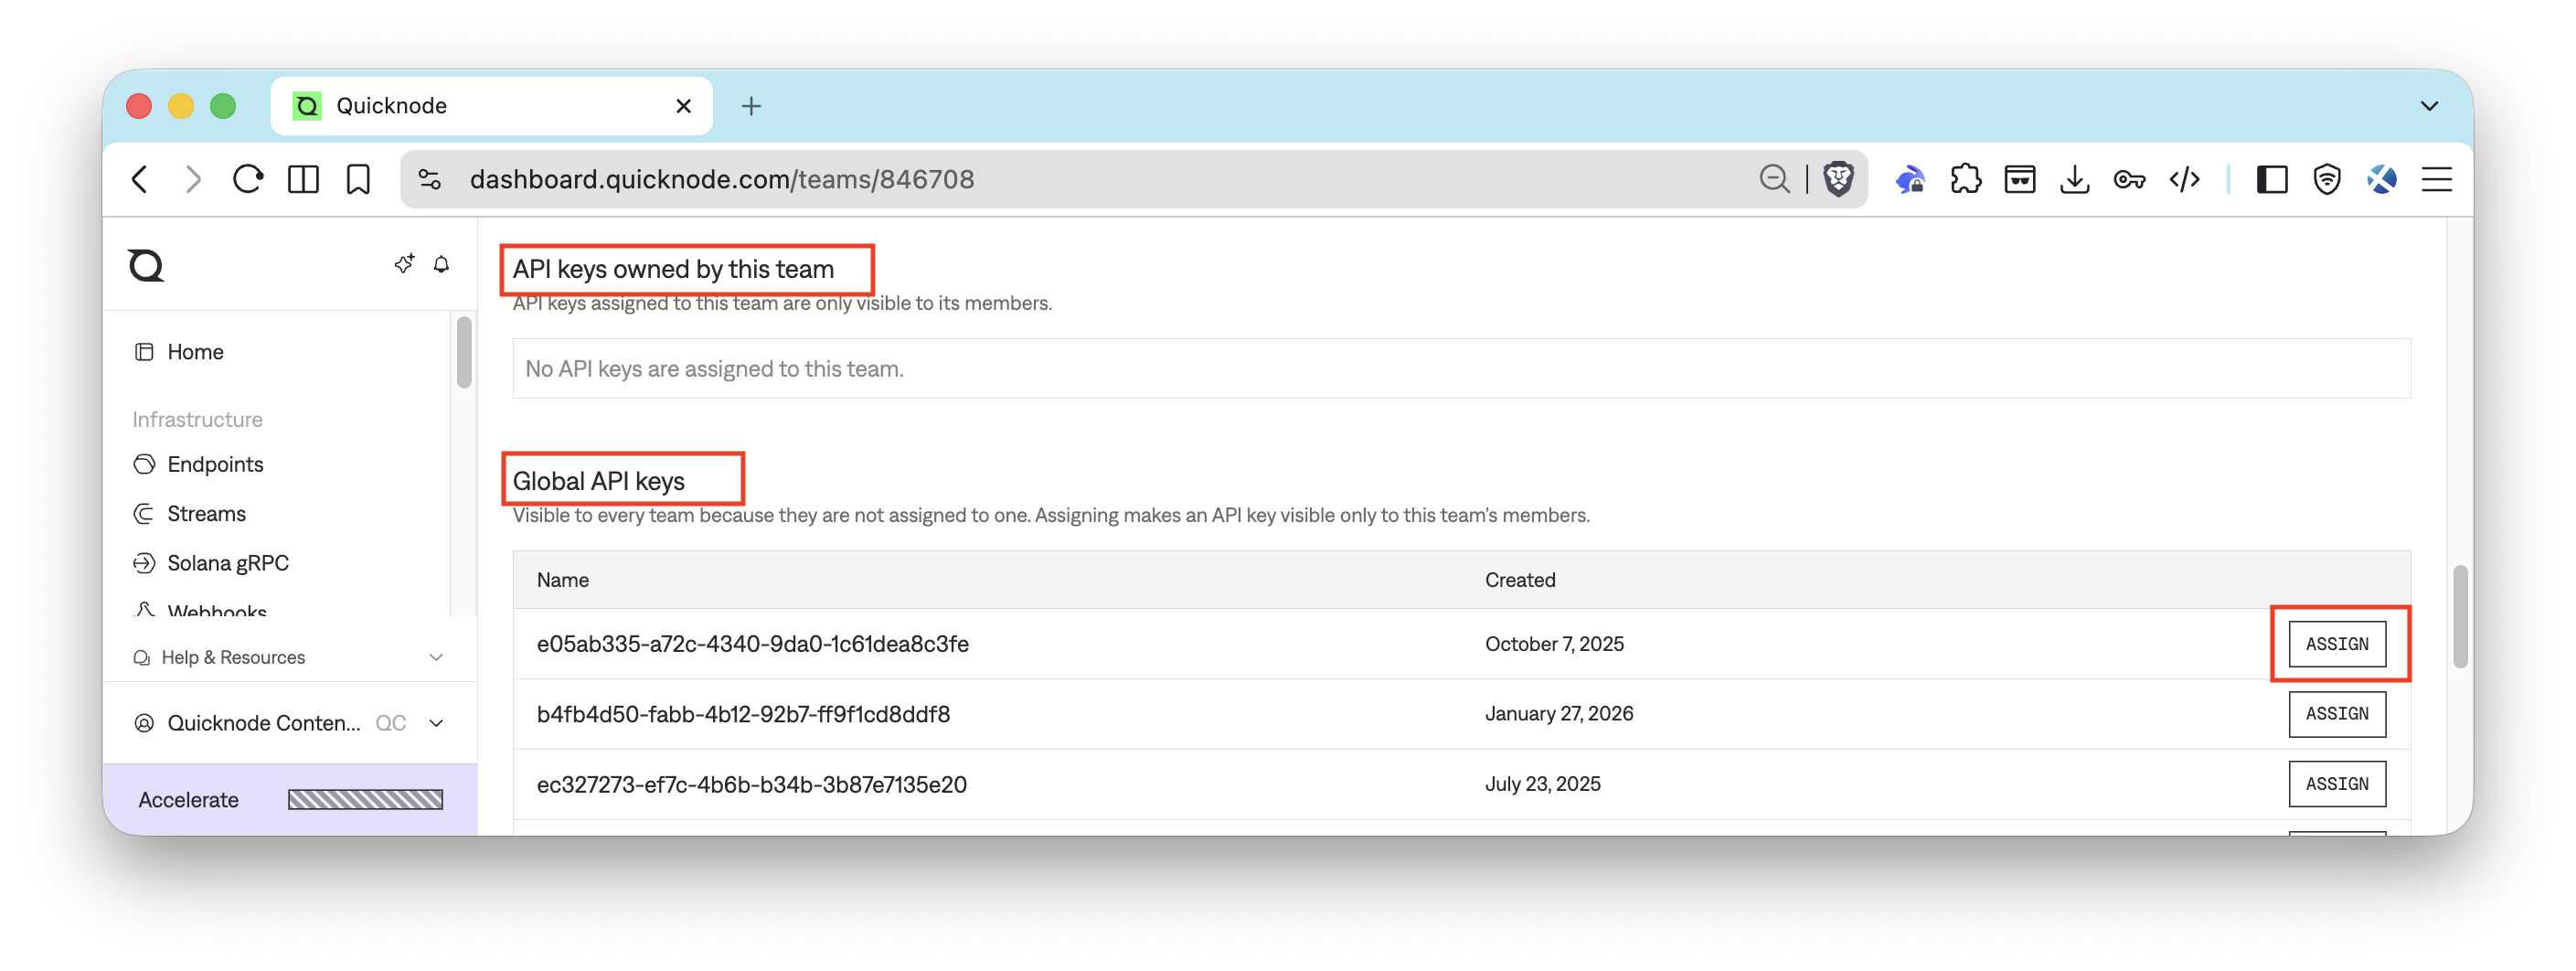The width and height of the screenshot is (2576, 971).
Task: Open the developer tools code icon
Action: (2184, 179)
